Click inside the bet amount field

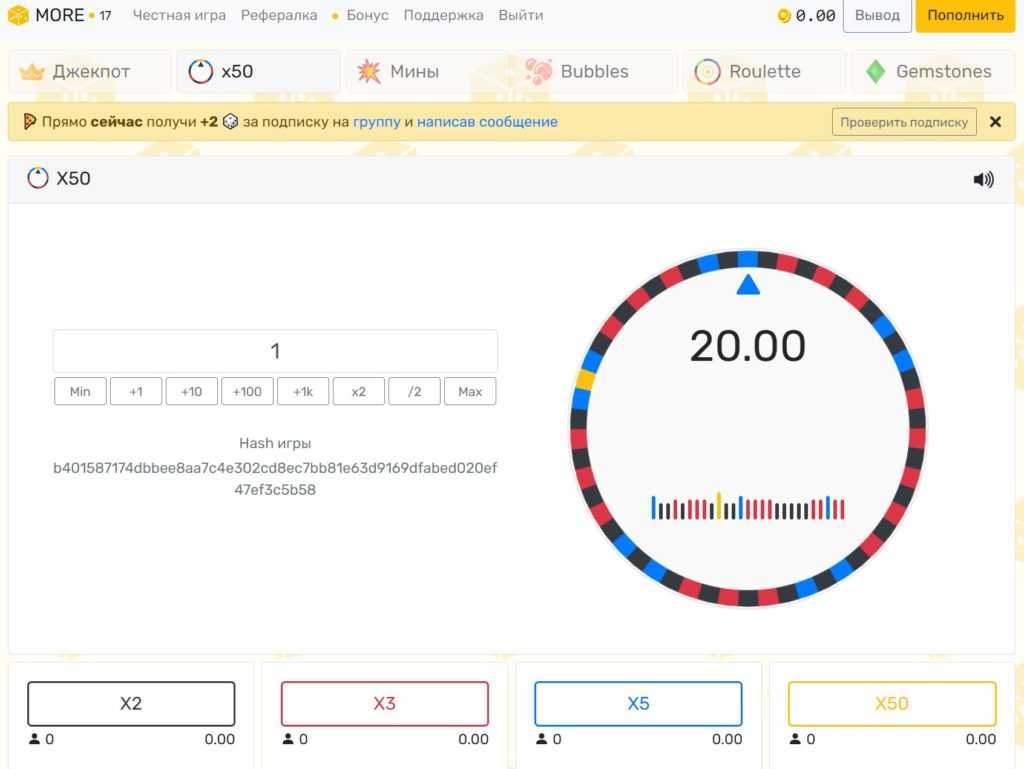click(275, 351)
